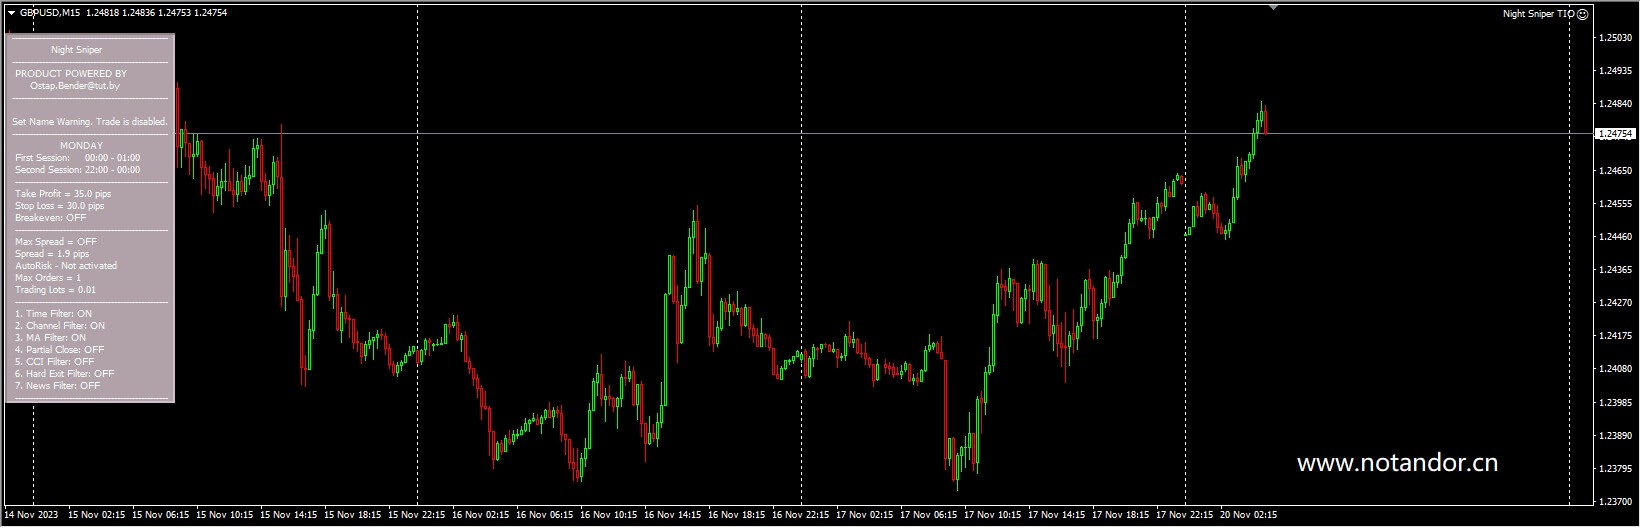Click '6. Hard Exit Filter: OFF' line
Viewport: 1641px width, 528px height.
65,374
